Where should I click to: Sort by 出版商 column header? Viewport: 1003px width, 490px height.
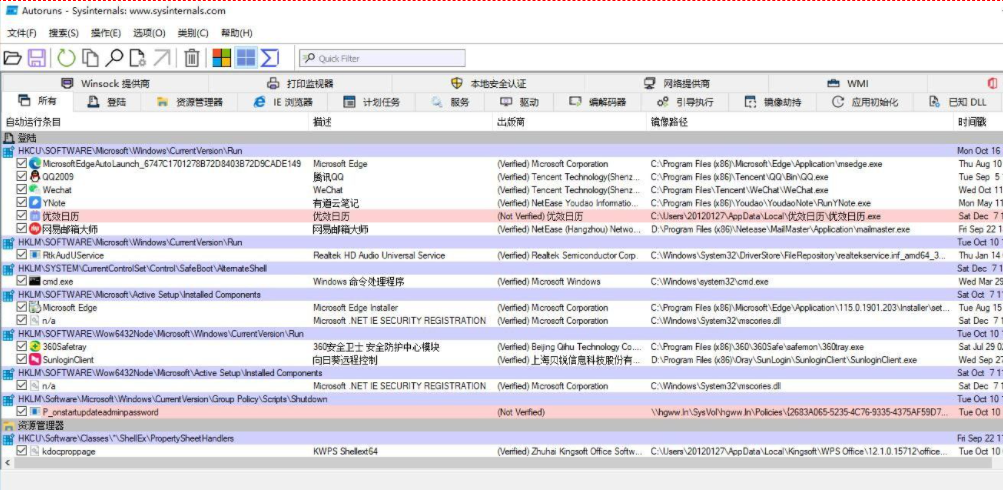click(x=569, y=122)
